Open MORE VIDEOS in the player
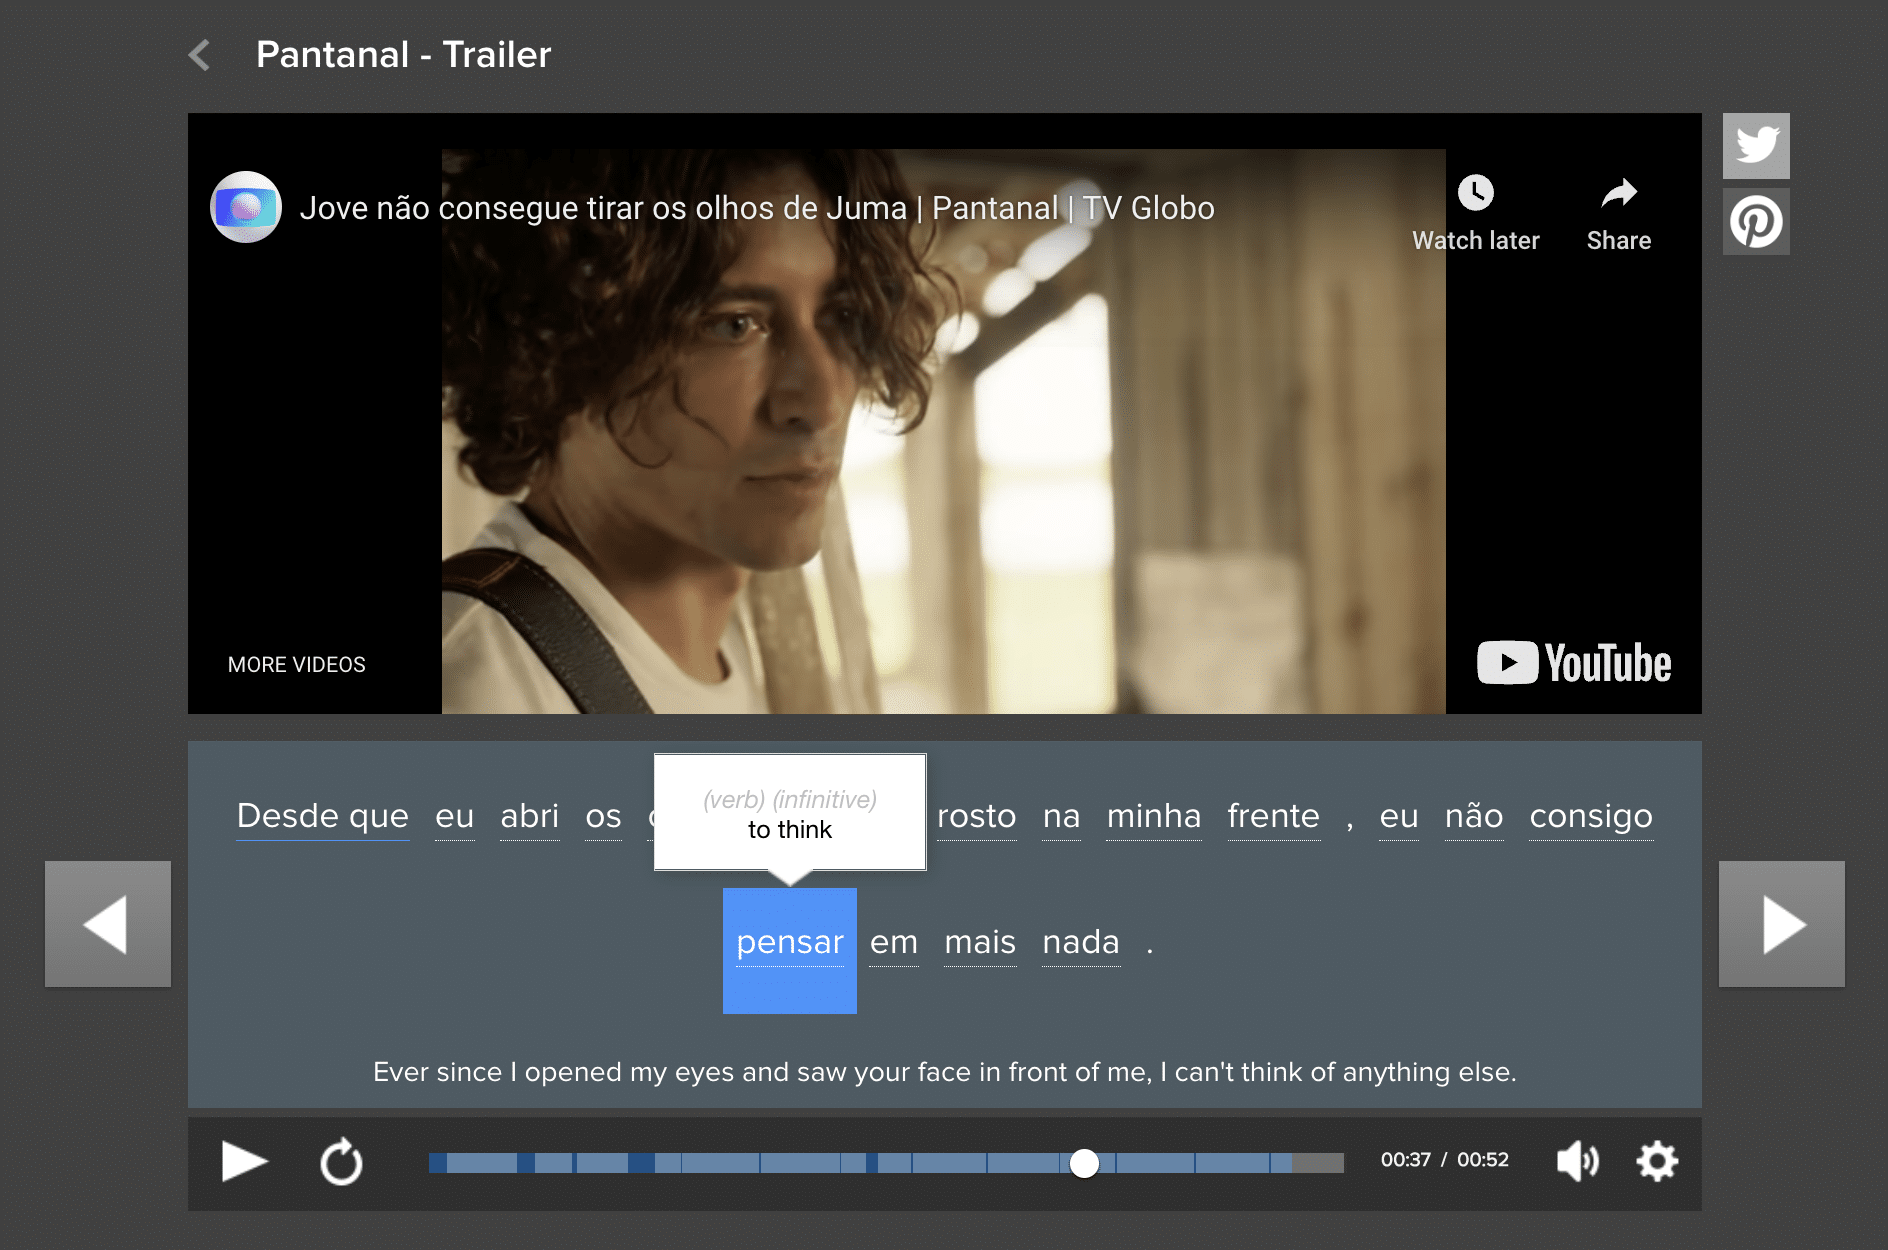 [296, 665]
